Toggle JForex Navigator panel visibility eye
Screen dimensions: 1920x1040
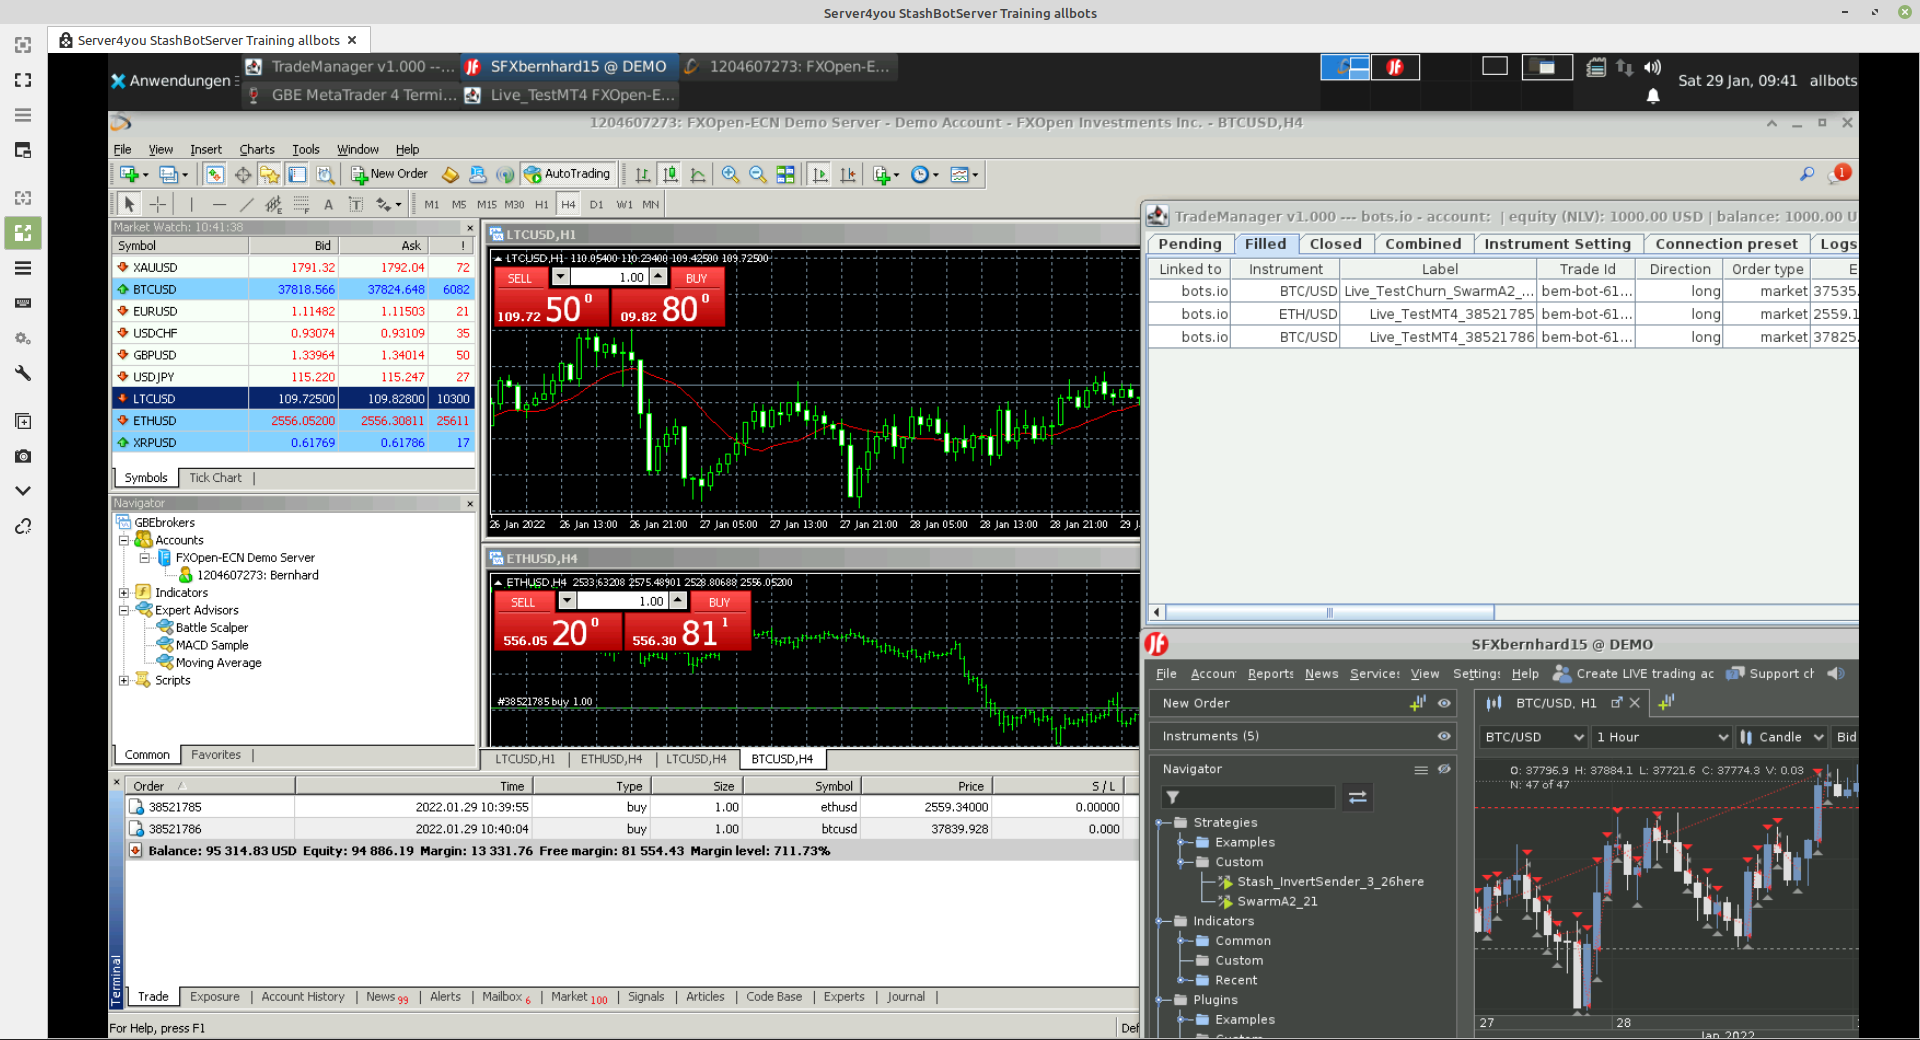coord(1444,769)
